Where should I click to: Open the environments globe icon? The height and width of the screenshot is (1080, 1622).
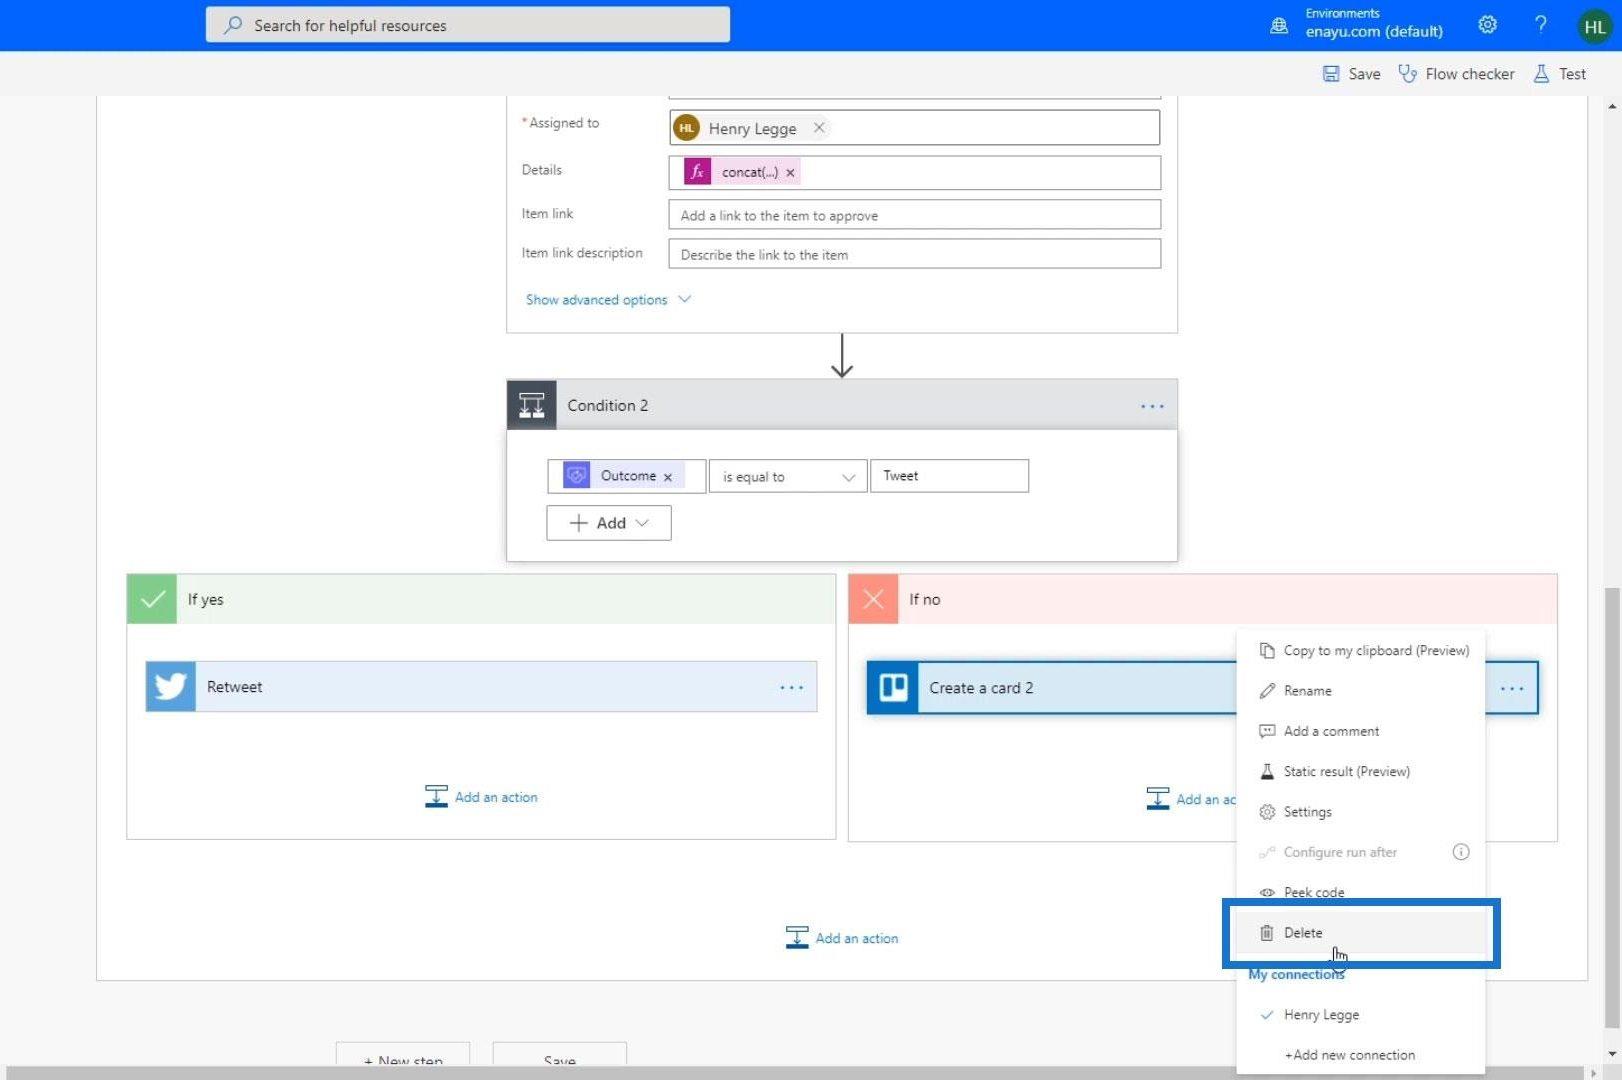(x=1279, y=26)
